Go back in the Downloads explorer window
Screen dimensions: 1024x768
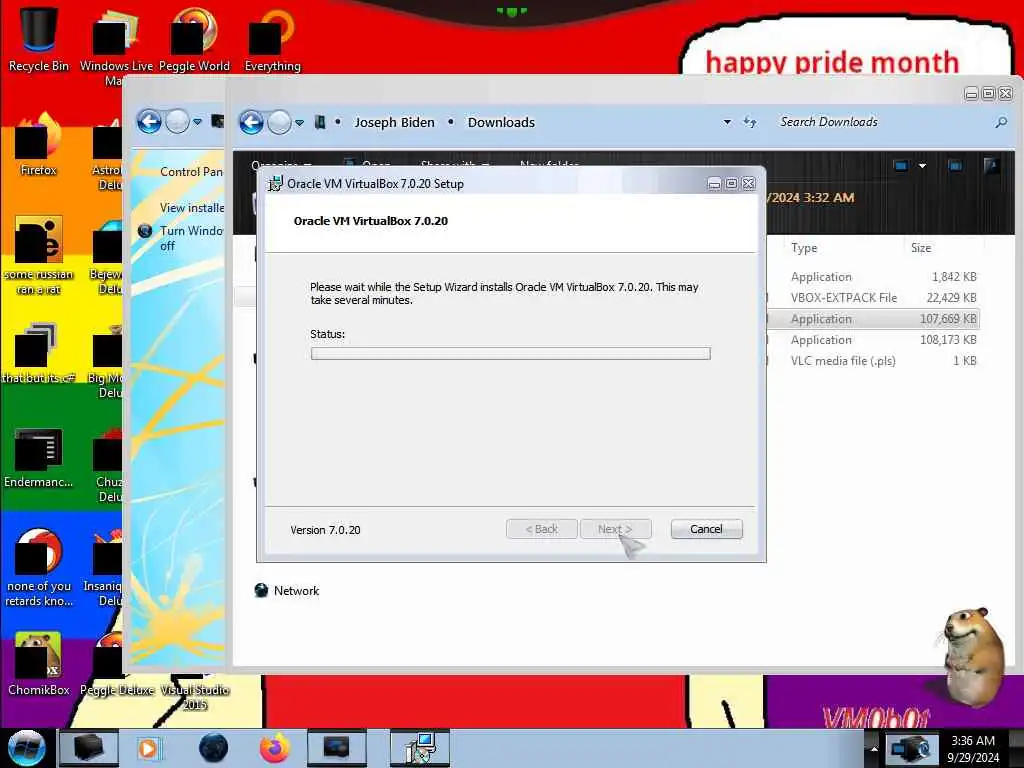click(x=251, y=122)
